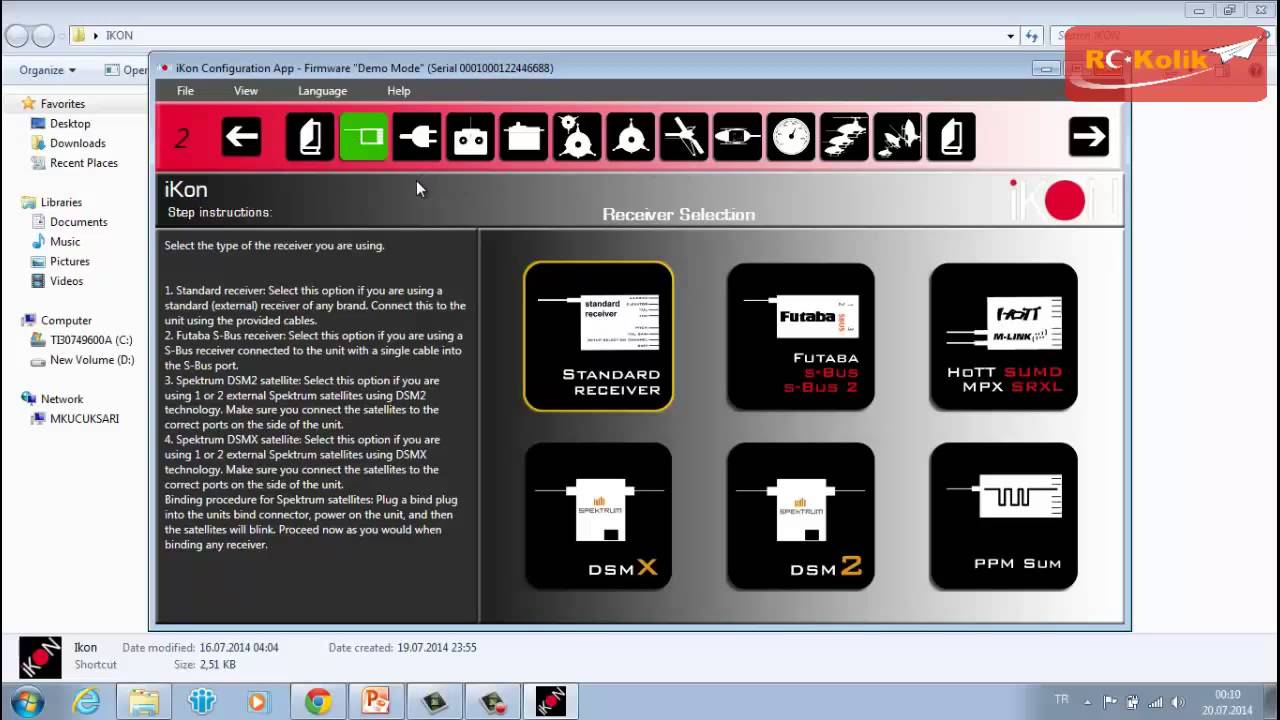Screen dimensions: 1280x720
Task: Open the first book step icon
Action: click(310, 137)
